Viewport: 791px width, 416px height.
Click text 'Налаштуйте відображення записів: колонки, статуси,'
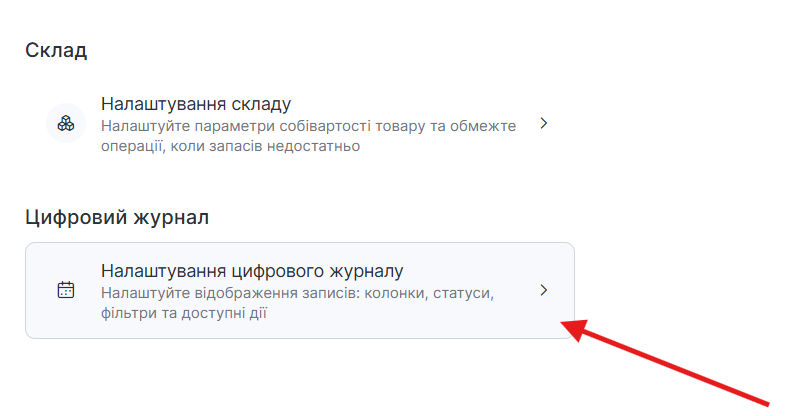point(298,293)
